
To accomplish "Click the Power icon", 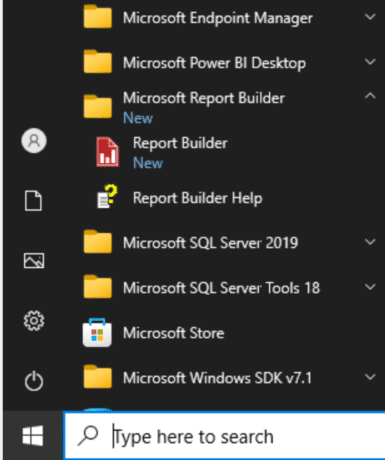I will [x=34, y=381].
